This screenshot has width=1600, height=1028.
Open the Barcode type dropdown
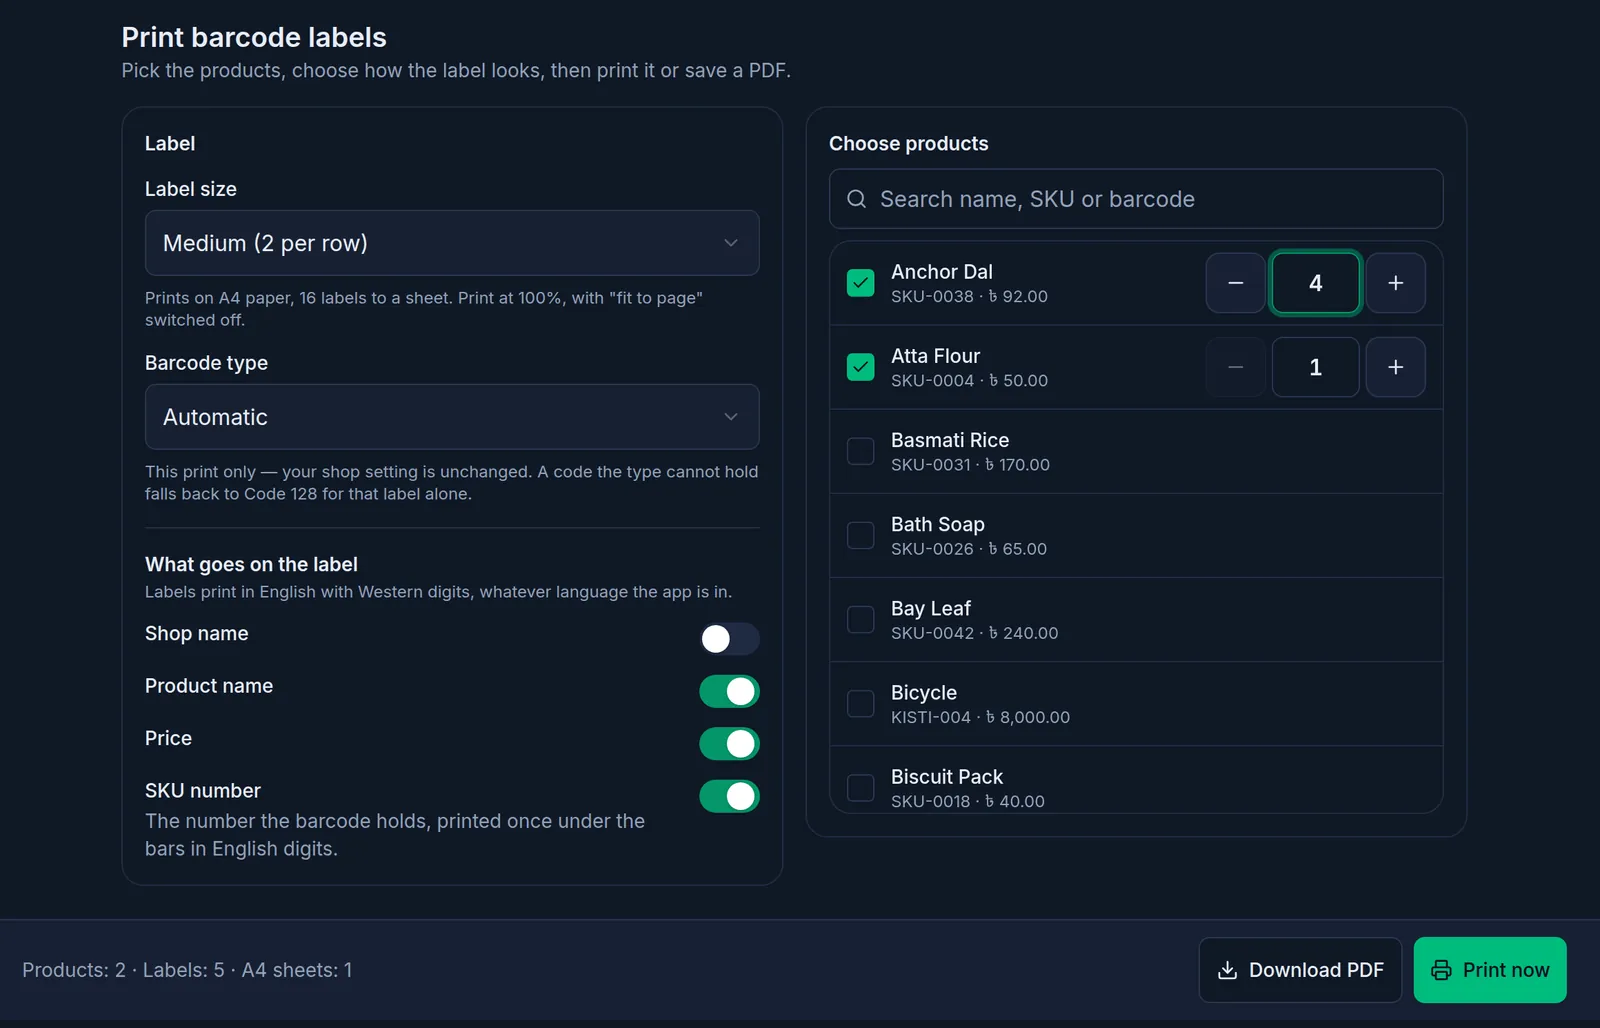tap(452, 417)
